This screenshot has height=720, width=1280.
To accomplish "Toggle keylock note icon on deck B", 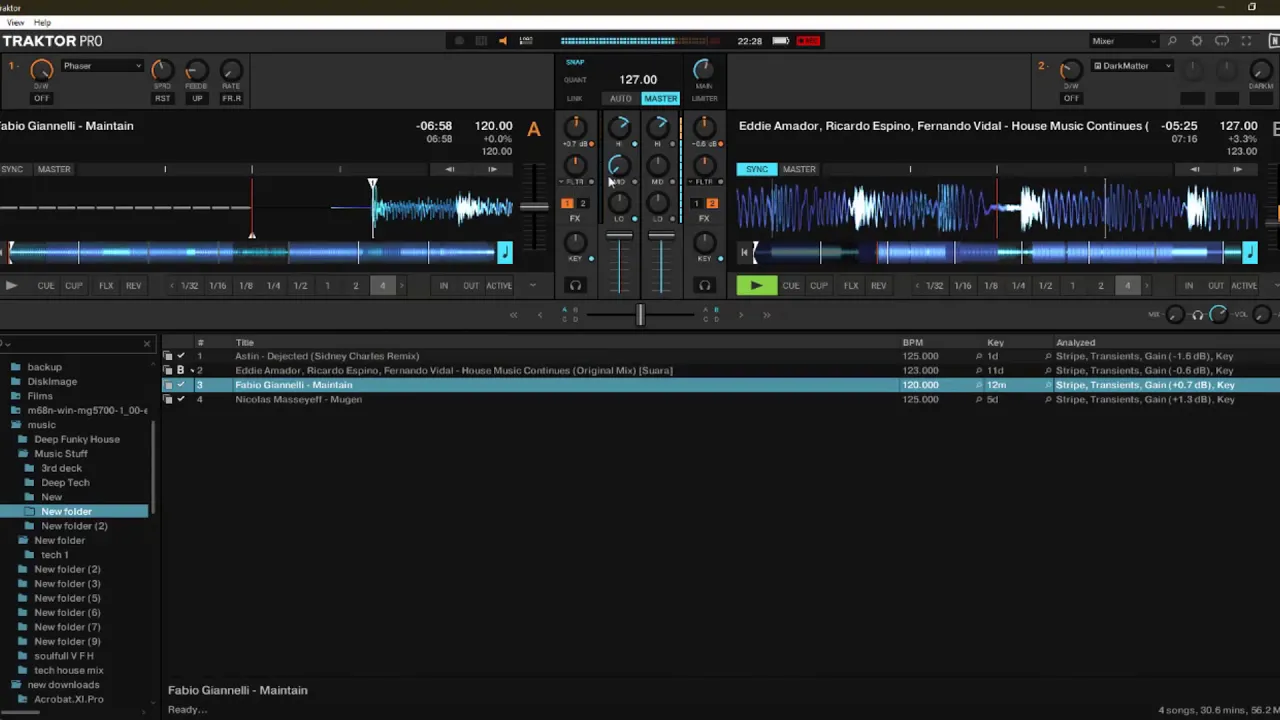I will [1249, 252].
